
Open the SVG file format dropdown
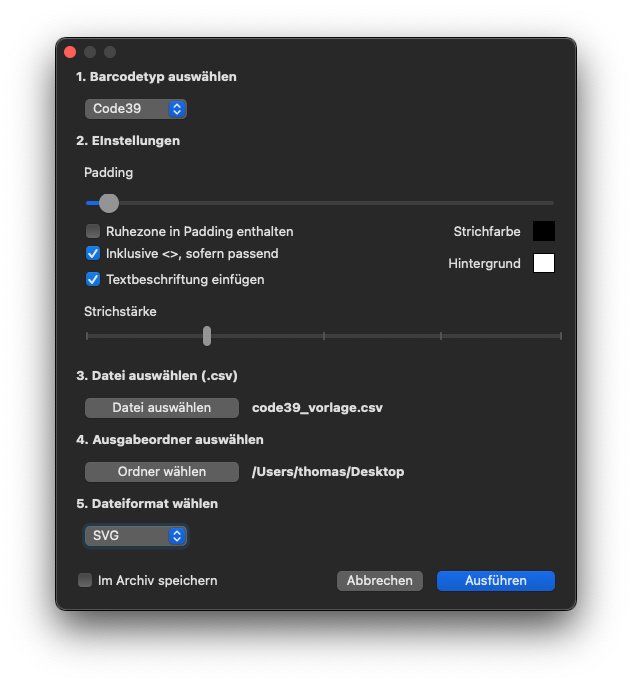(x=136, y=536)
